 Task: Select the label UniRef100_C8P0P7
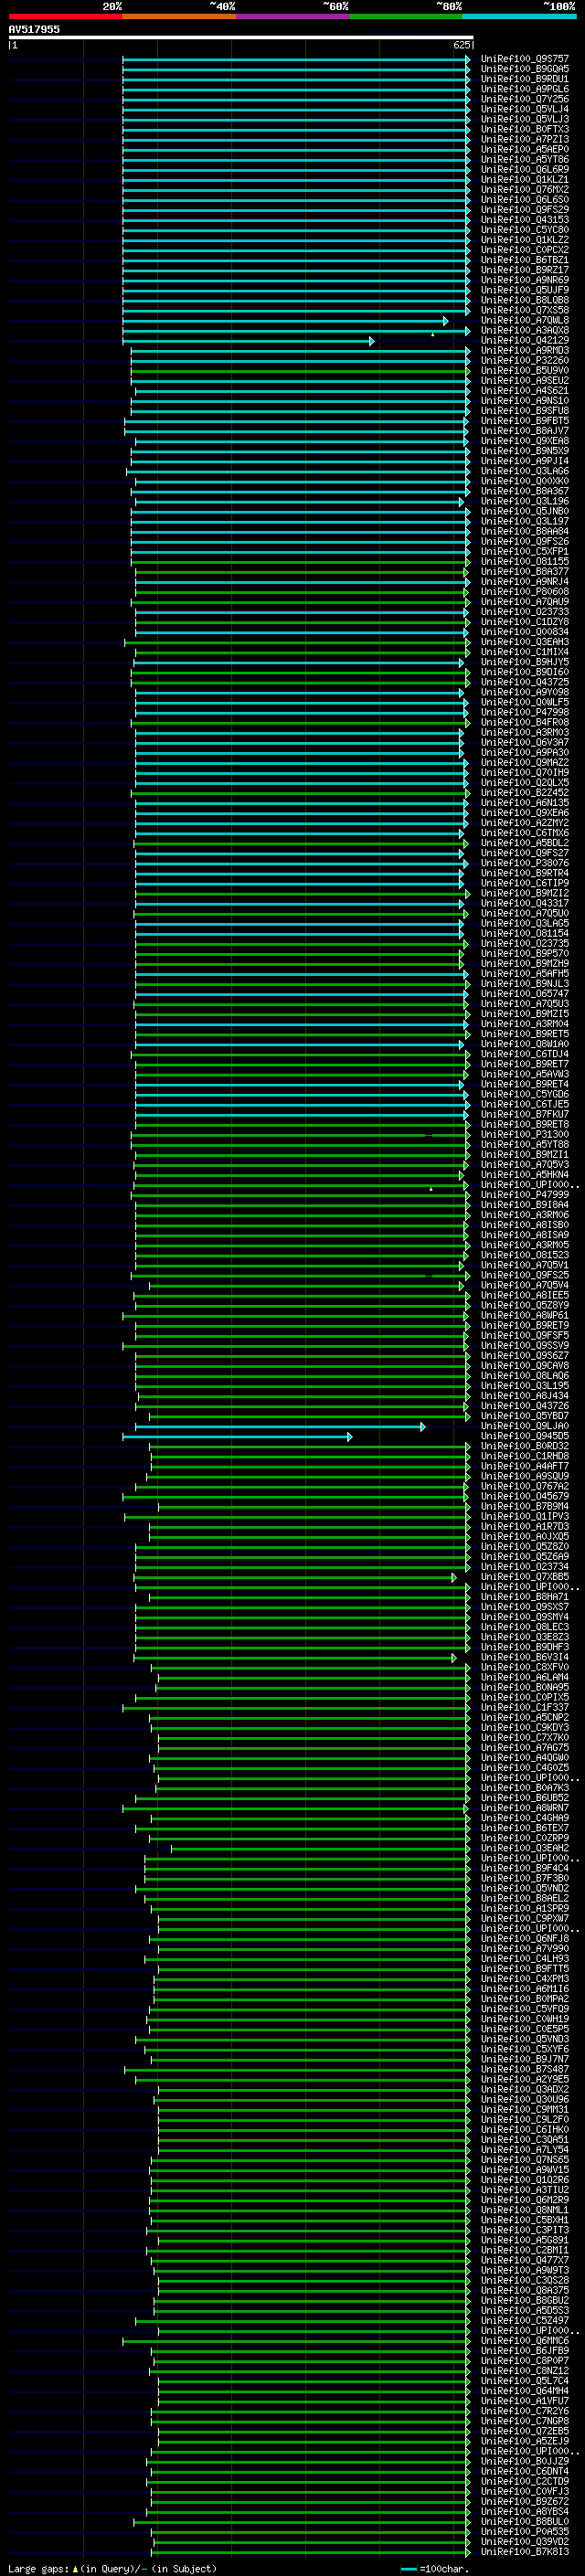pos(525,2361)
